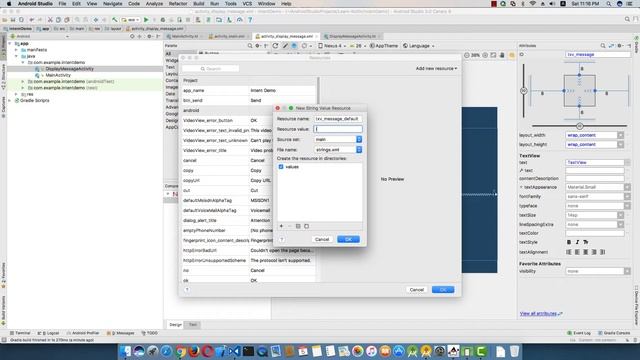640x360 pixels.
Task: Open the File name dropdown
Action: (338, 150)
